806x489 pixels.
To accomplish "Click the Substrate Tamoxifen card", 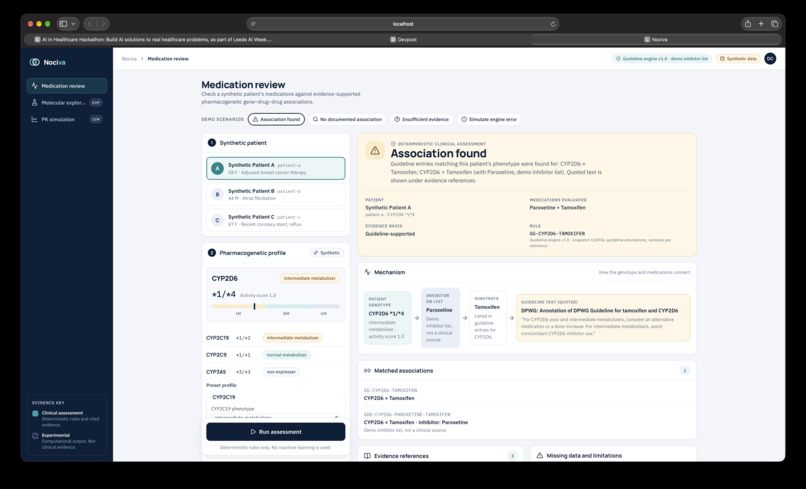I will coord(487,317).
